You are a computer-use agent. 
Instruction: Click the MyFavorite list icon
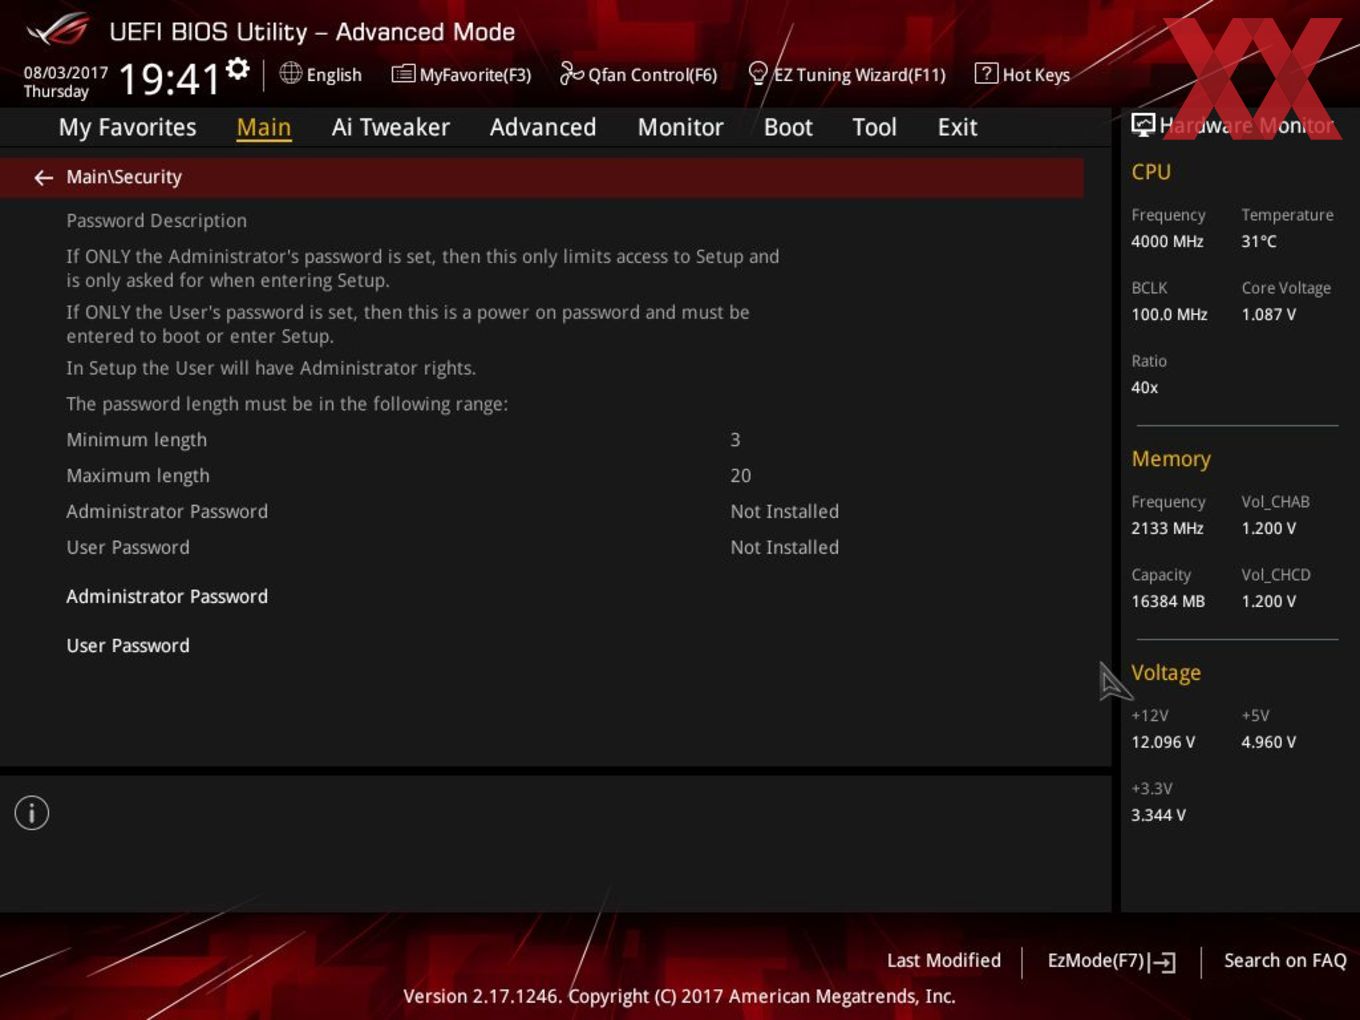tap(403, 74)
